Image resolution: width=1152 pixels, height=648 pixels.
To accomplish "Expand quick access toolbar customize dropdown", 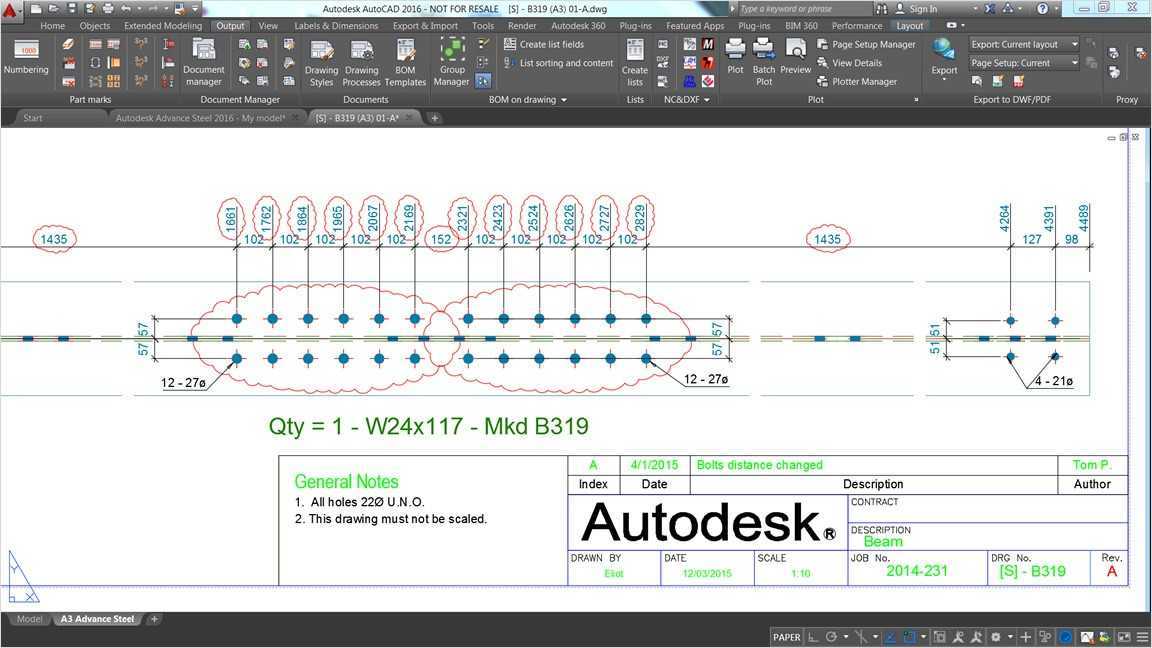I will [195, 9].
